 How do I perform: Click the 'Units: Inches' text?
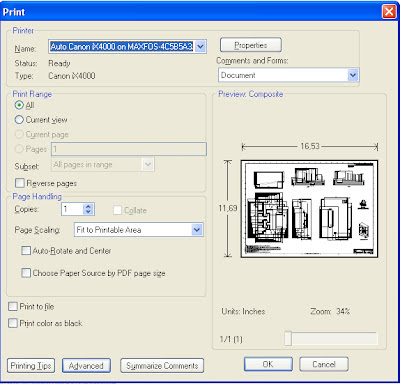click(243, 311)
